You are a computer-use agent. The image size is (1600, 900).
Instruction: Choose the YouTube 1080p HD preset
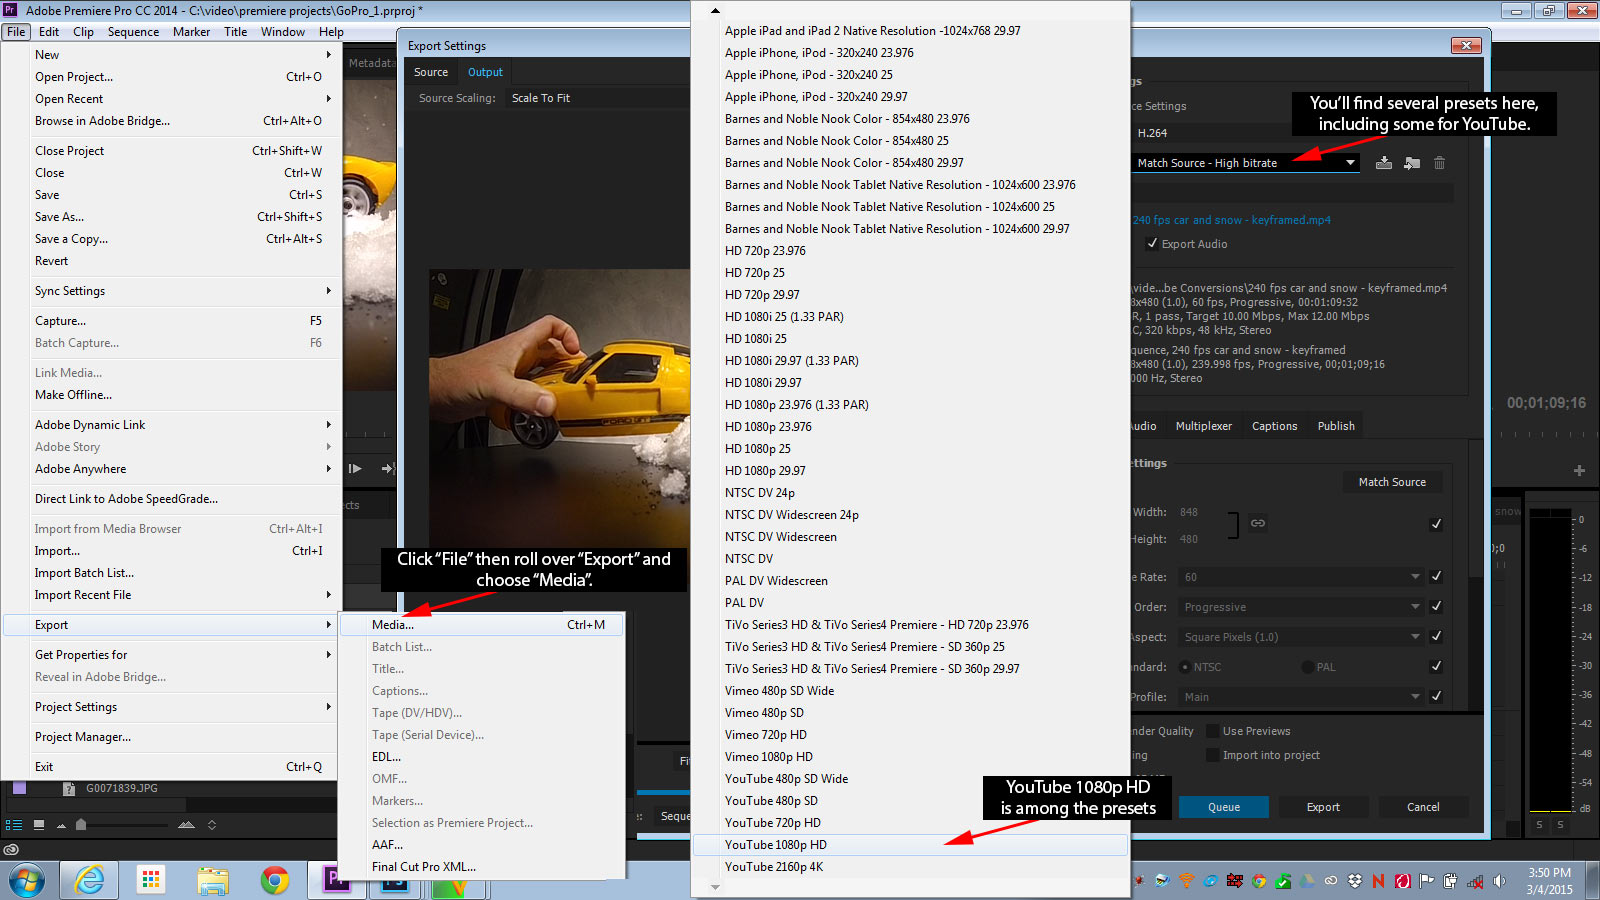point(776,845)
